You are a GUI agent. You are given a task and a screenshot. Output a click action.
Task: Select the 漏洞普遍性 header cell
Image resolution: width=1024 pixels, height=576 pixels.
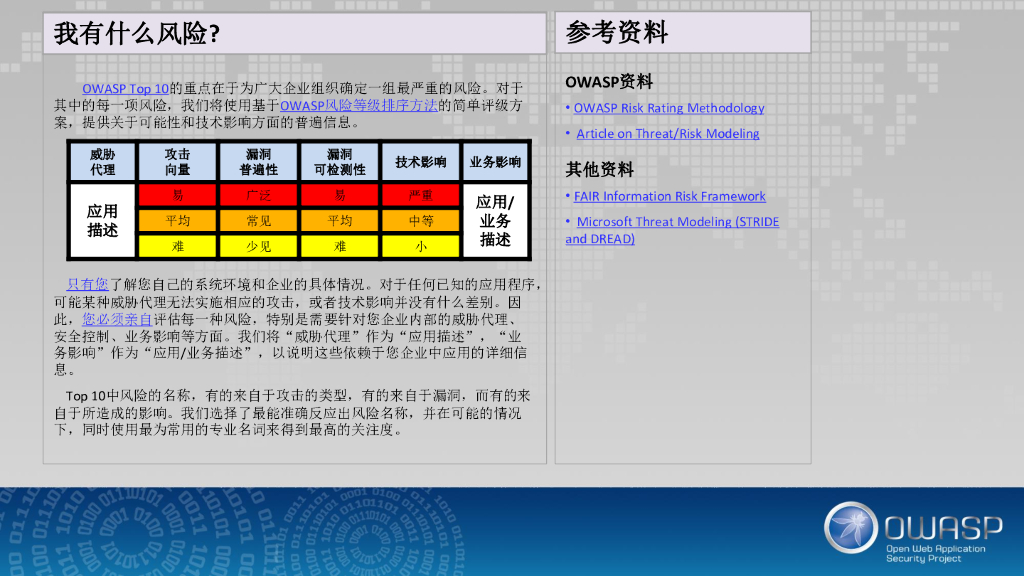pos(259,162)
